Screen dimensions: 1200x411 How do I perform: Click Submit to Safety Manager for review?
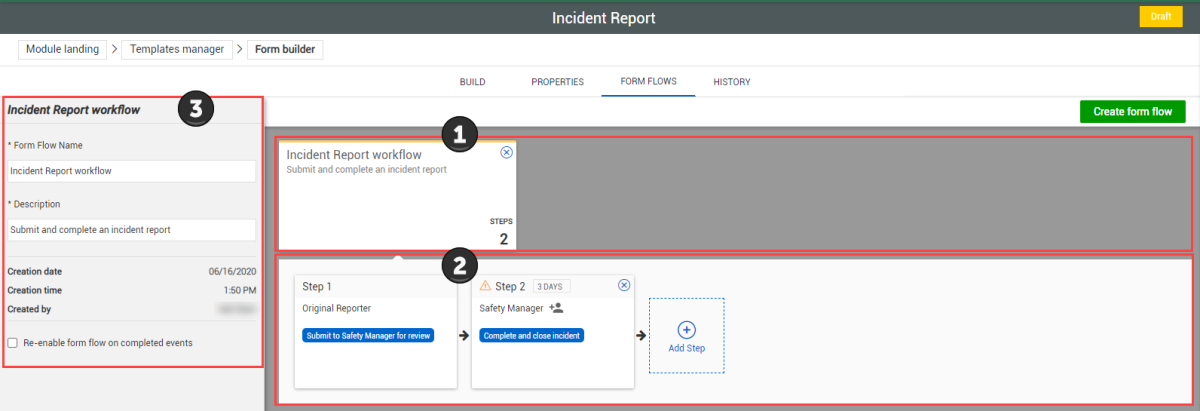coord(368,336)
